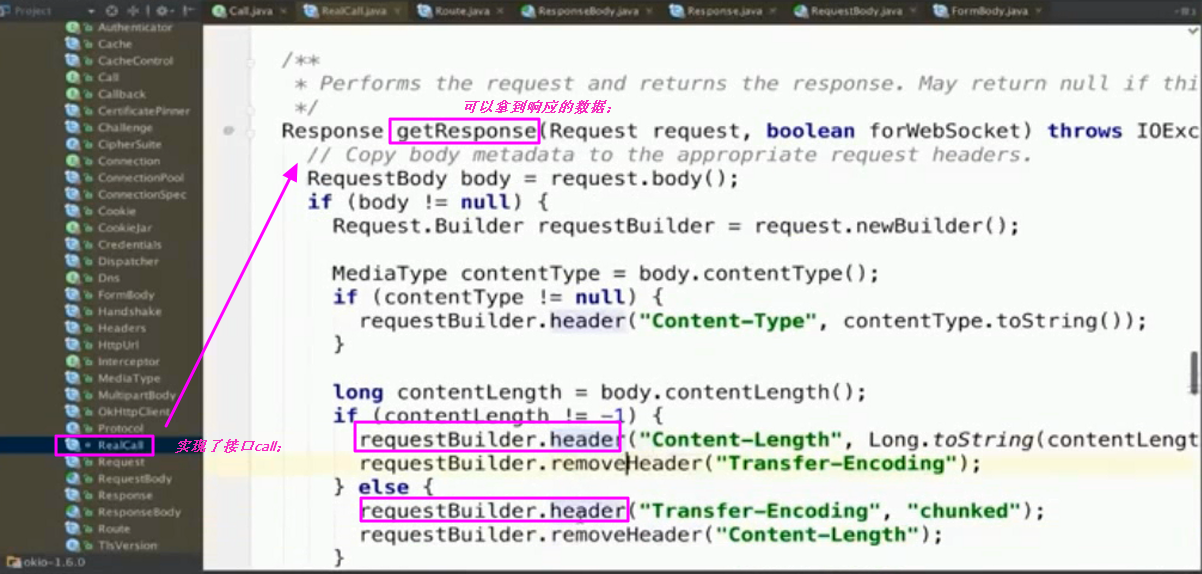Close the Route.java tab
Viewport: 1202px width, 574px height.
point(498,11)
